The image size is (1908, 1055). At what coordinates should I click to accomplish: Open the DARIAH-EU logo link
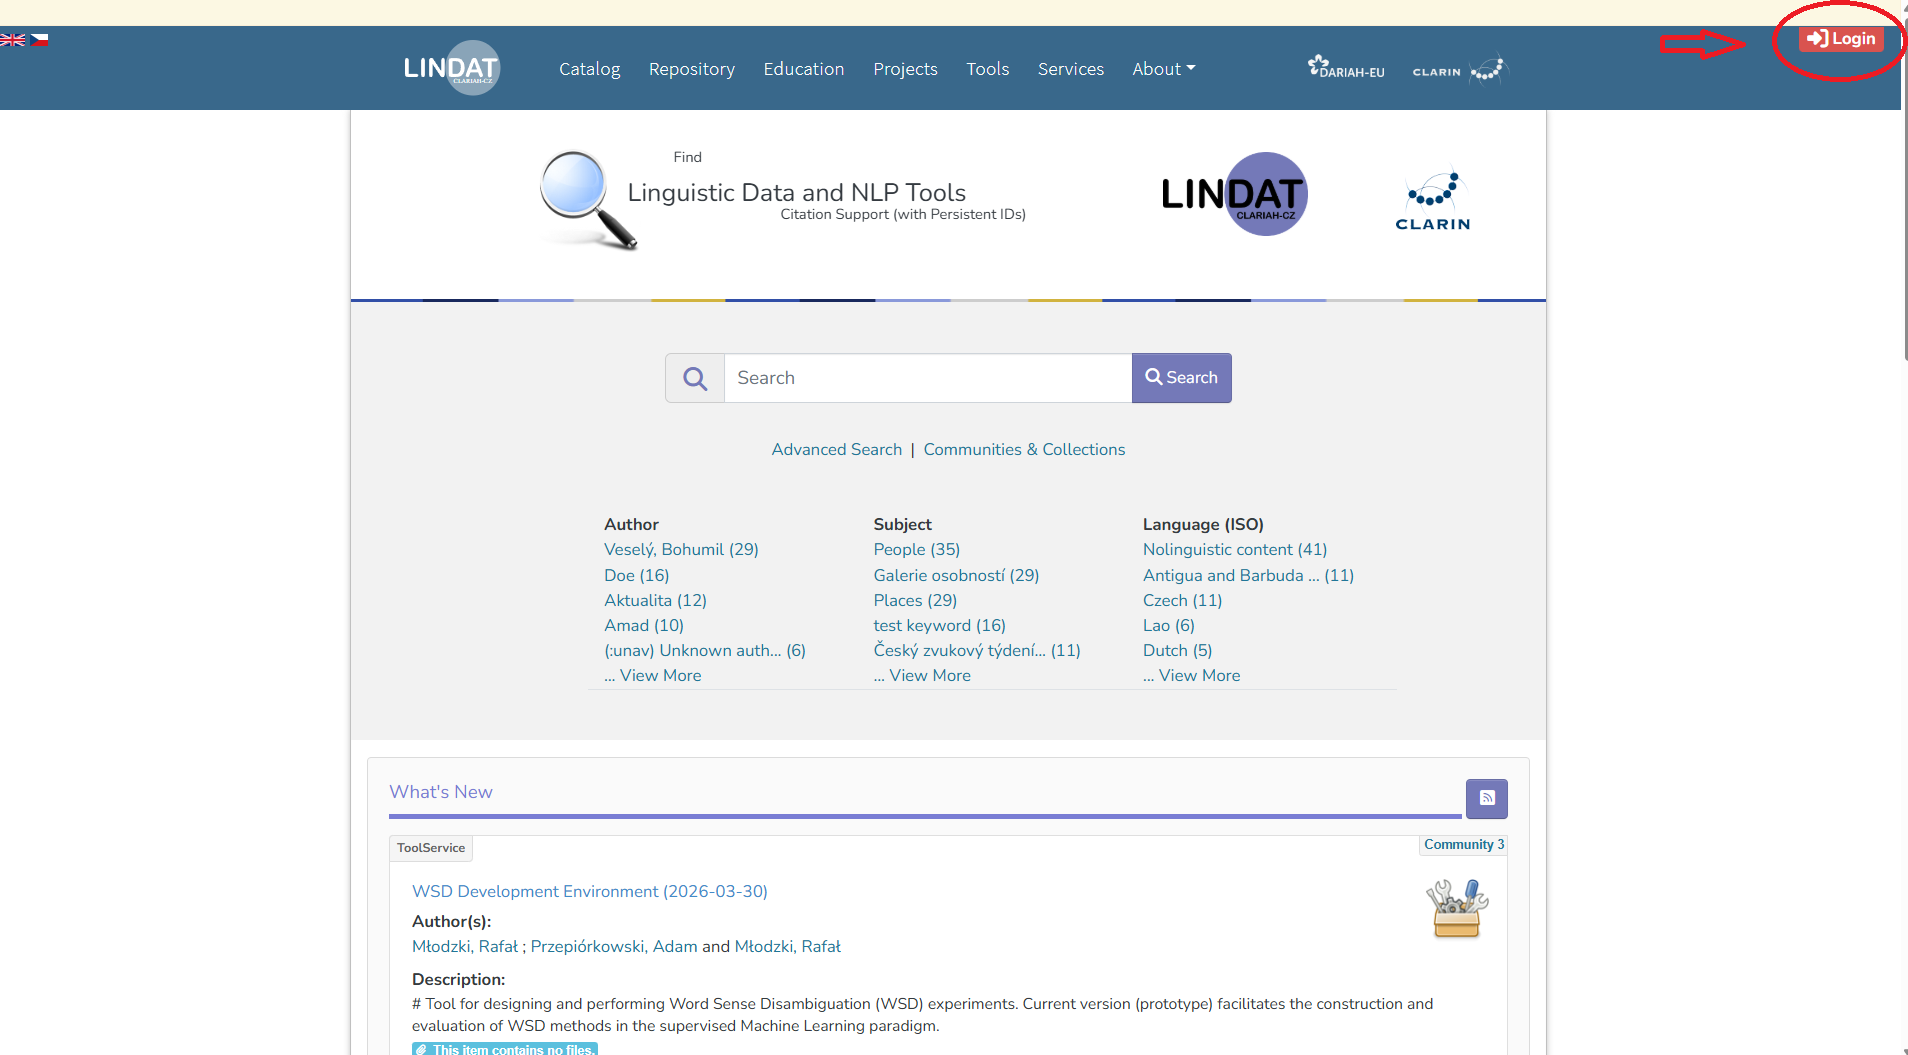click(x=1346, y=68)
